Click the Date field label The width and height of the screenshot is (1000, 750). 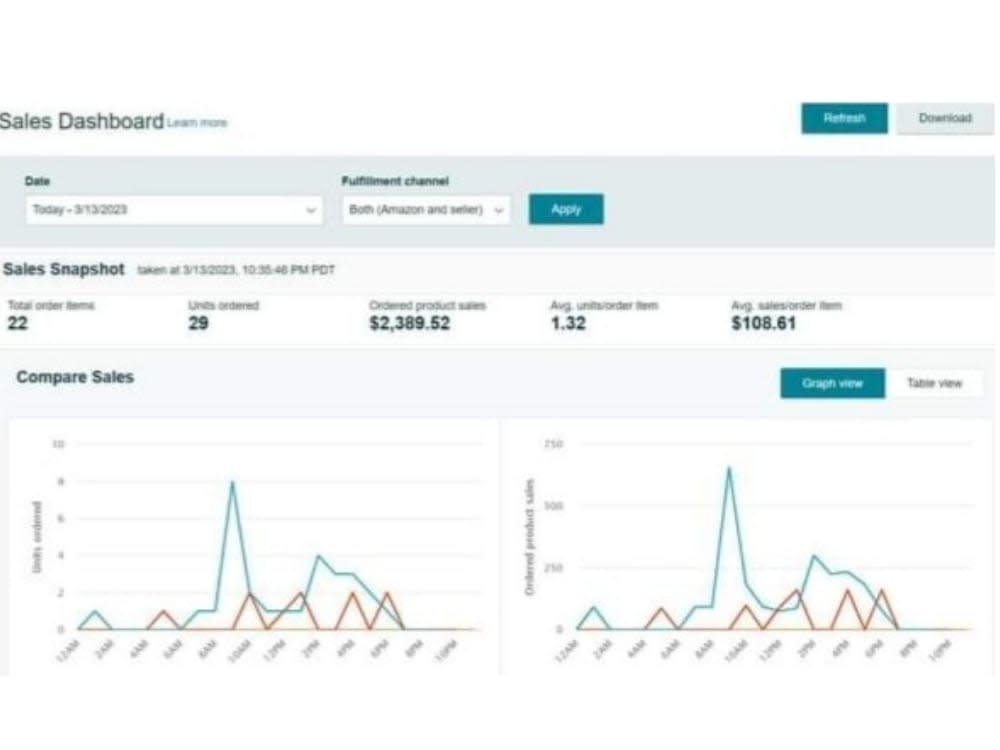click(37, 181)
